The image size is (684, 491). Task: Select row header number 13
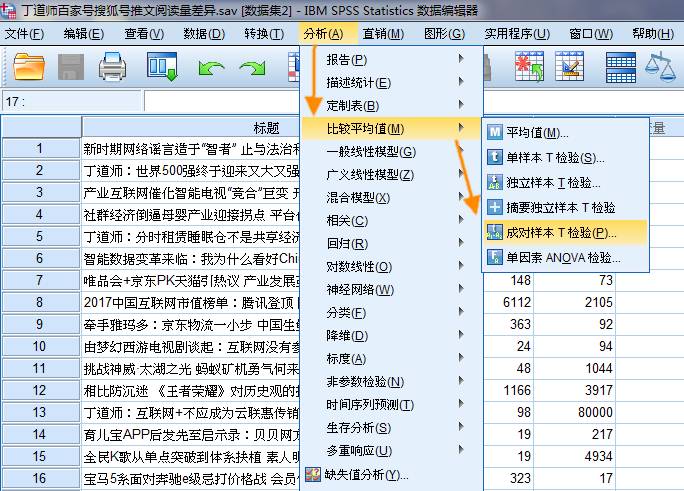pyautogui.click(x=41, y=412)
